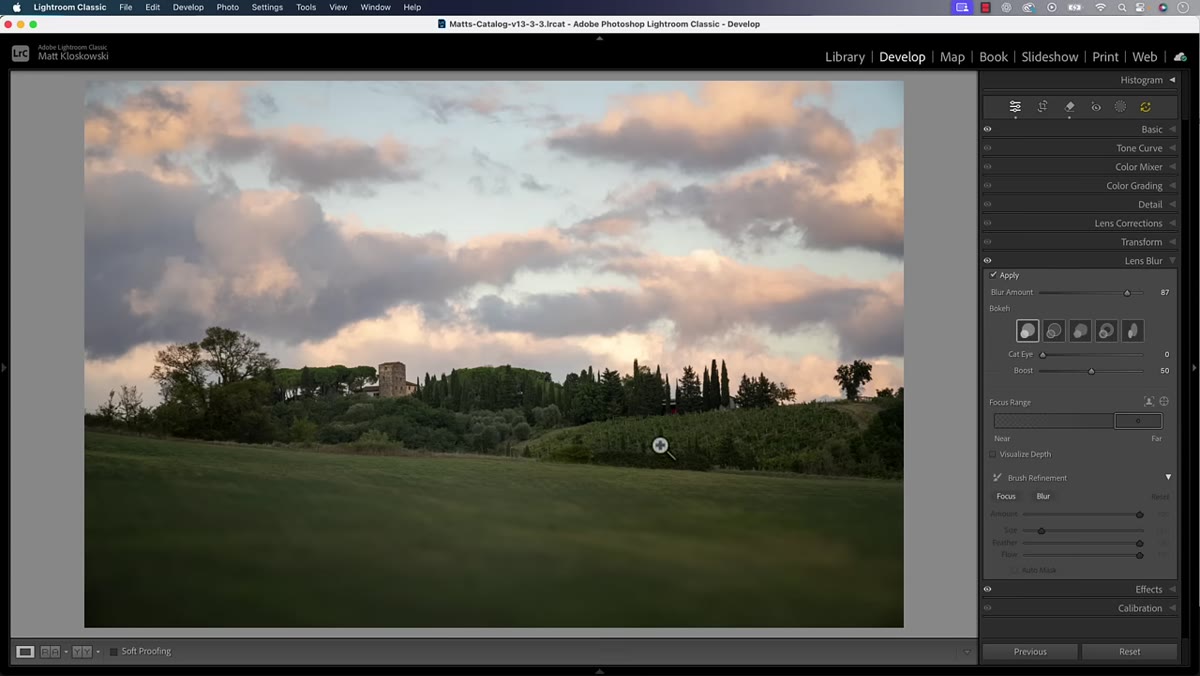Screen dimensions: 1200x676
Task: Click the yellow sync settings icon
Action: [x=1146, y=107]
